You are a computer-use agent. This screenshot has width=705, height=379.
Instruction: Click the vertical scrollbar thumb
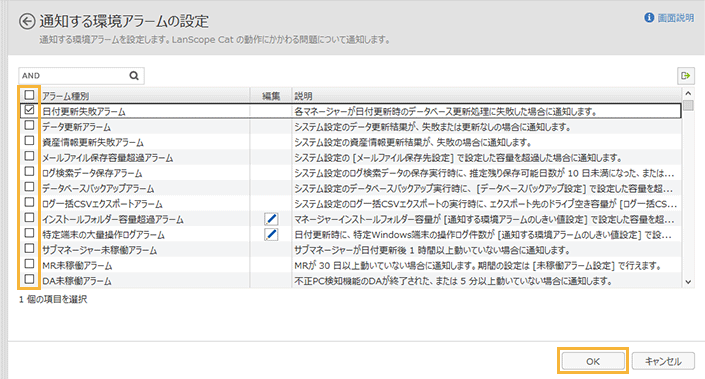[x=688, y=106]
